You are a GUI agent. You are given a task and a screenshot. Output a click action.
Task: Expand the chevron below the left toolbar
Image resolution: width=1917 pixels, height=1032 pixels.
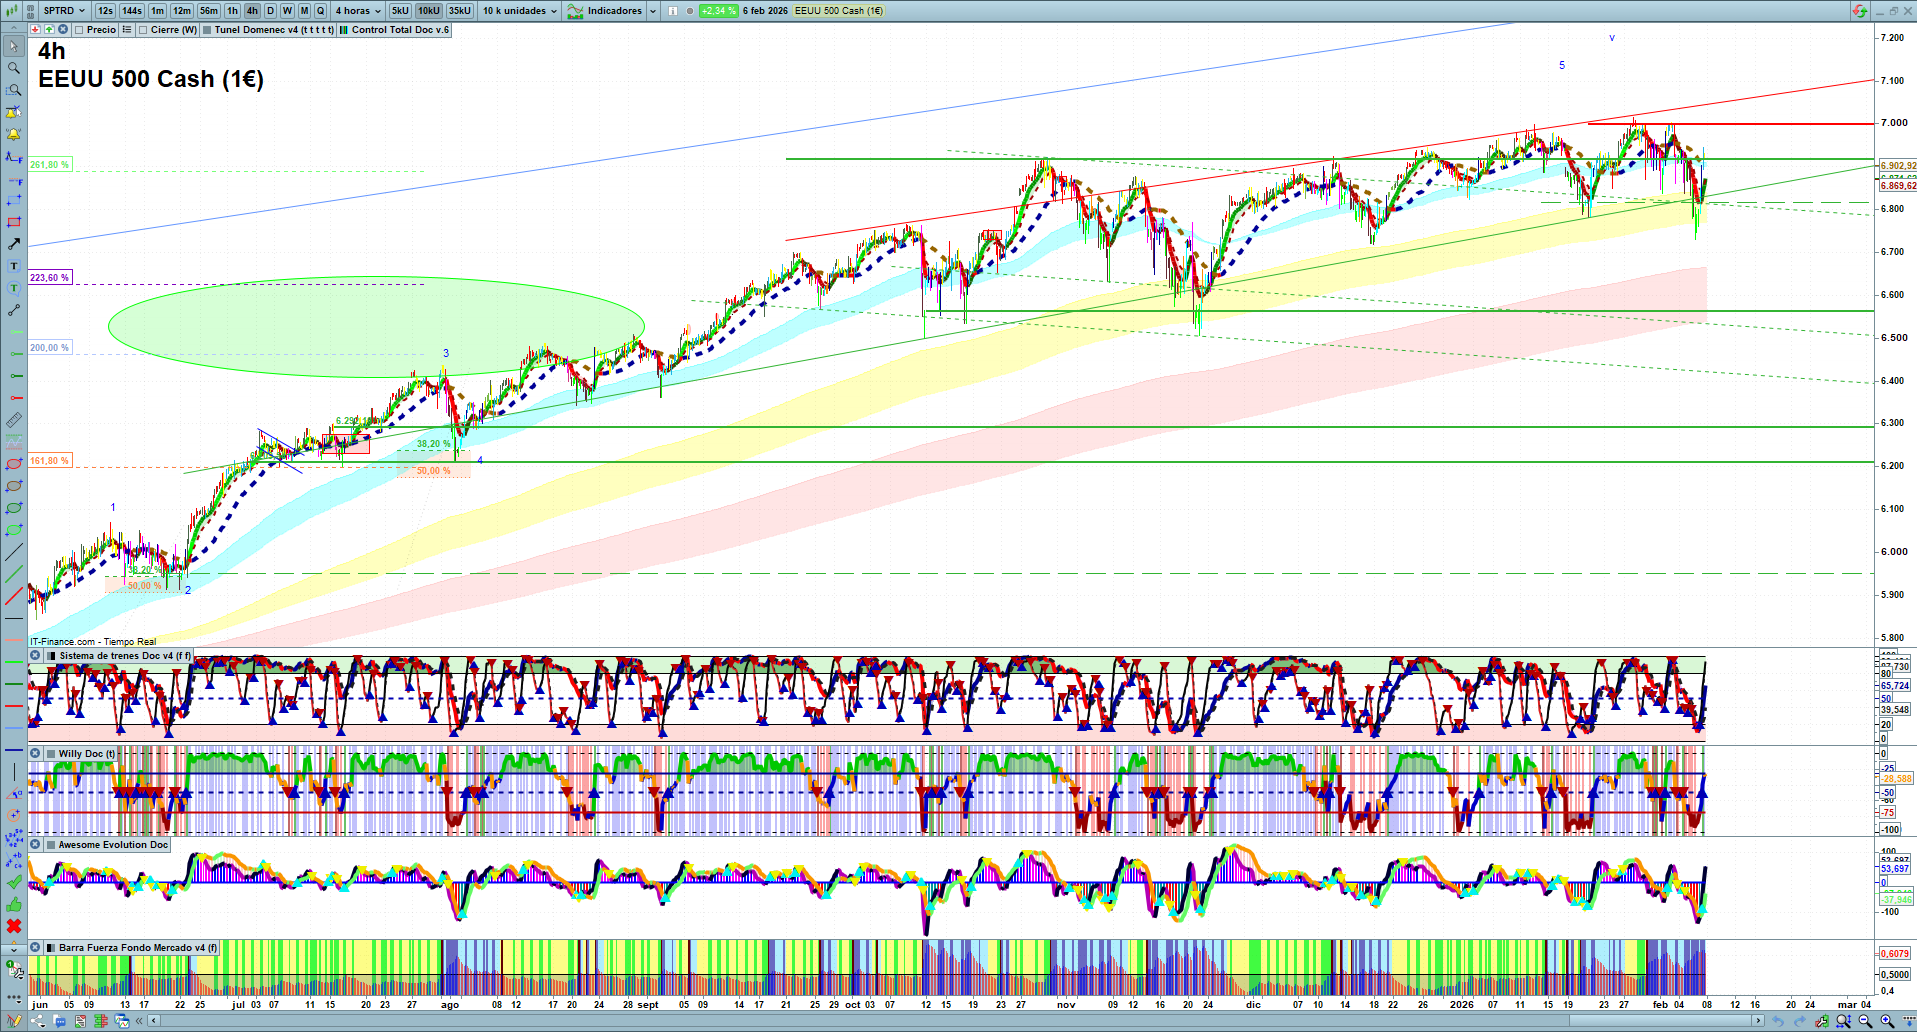[x=14, y=949]
